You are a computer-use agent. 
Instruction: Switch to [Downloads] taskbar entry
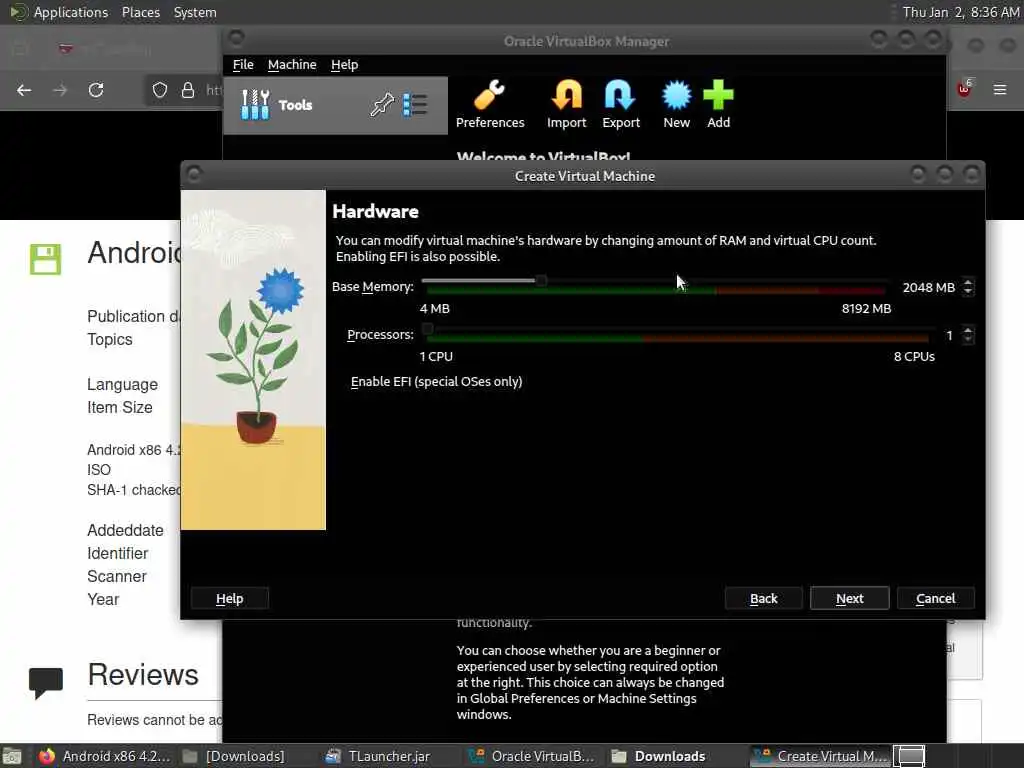pos(234,756)
